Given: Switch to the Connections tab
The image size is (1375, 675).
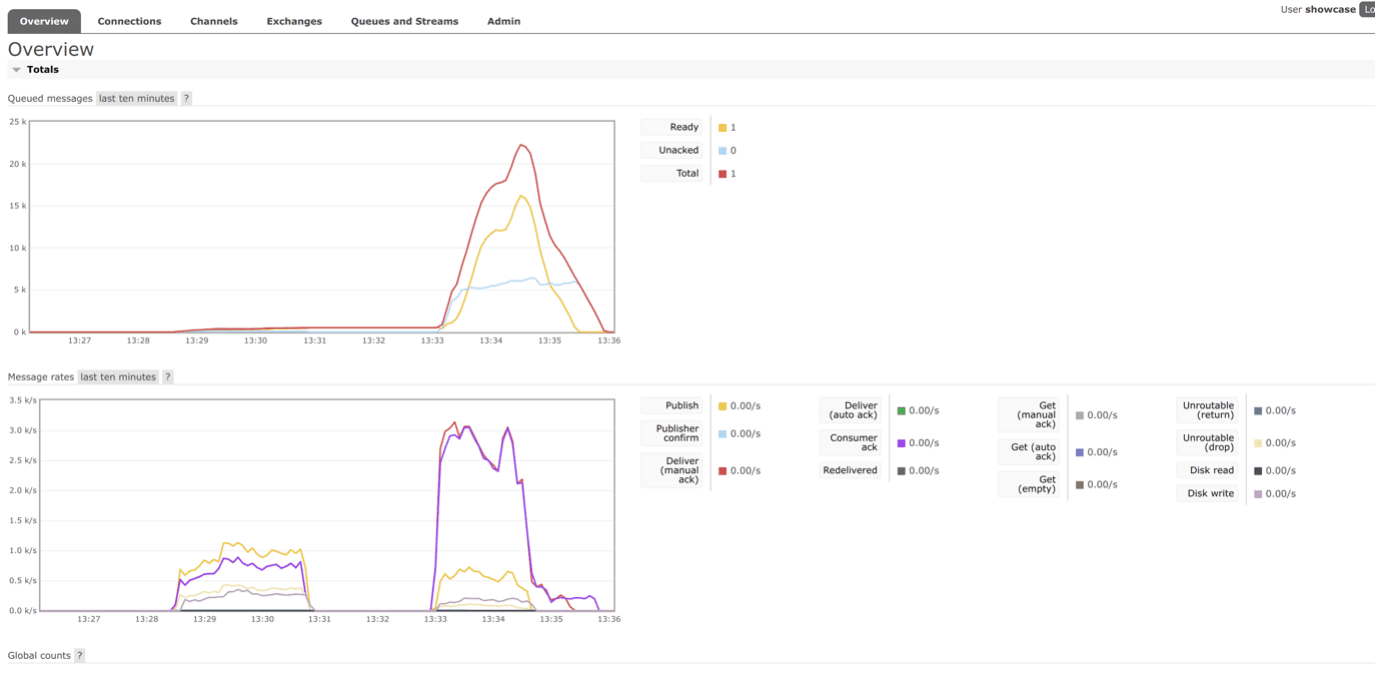Looking at the screenshot, I should (x=129, y=21).
